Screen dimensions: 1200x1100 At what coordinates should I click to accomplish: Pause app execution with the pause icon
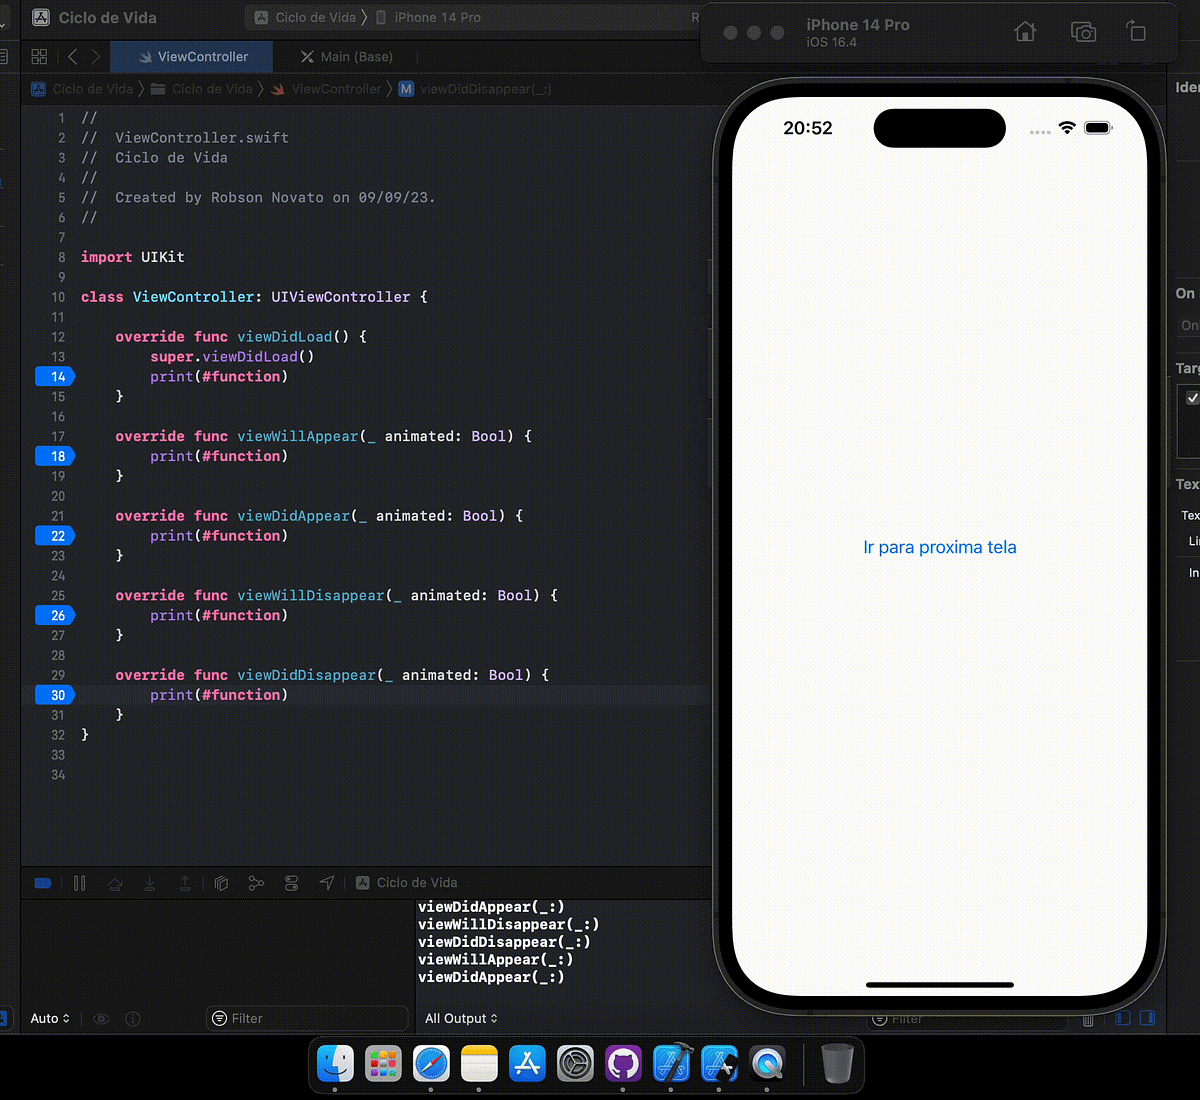[x=80, y=883]
